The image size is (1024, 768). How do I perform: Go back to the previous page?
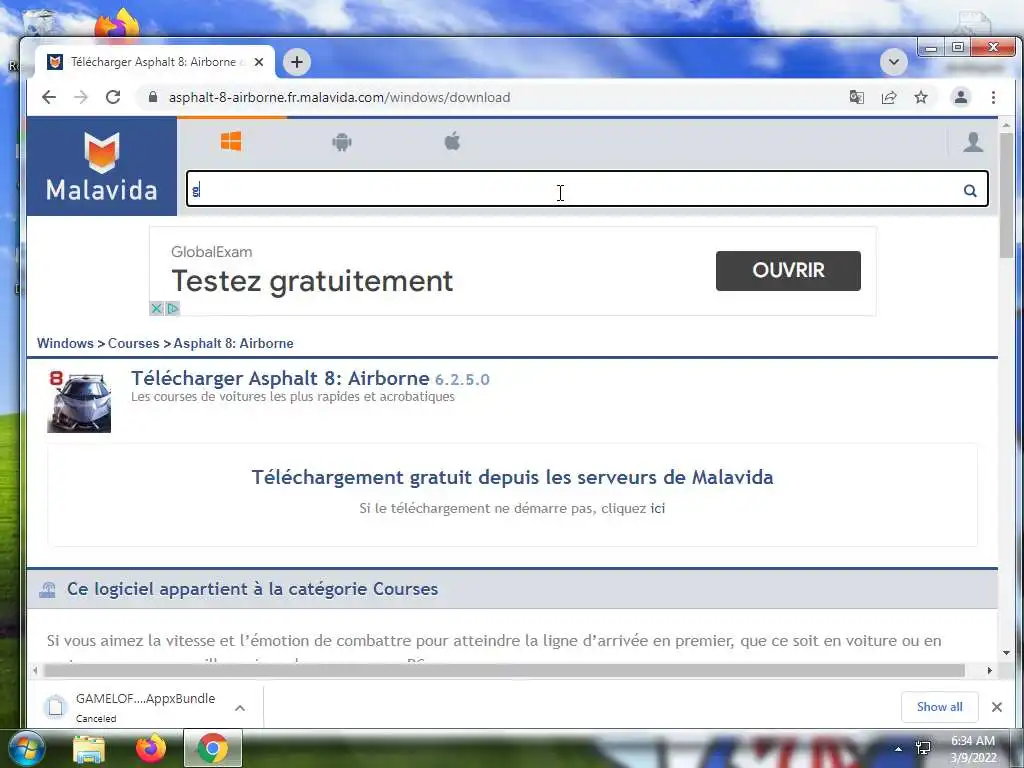click(x=49, y=97)
